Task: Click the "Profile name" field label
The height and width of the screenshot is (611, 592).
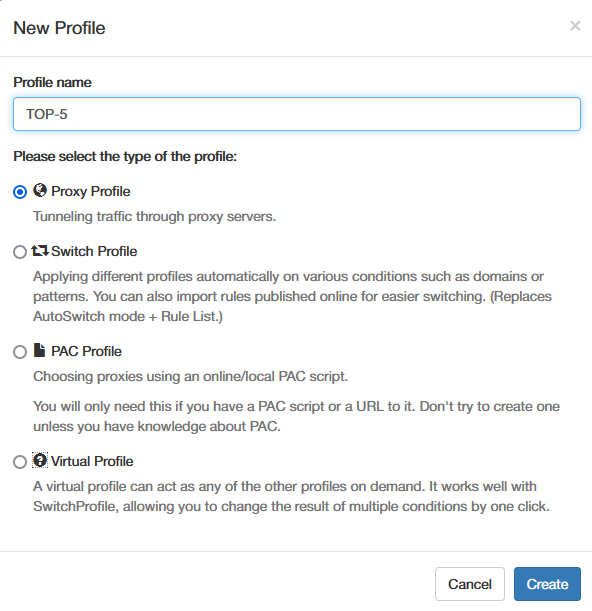Action: pyautogui.click(x=52, y=82)
